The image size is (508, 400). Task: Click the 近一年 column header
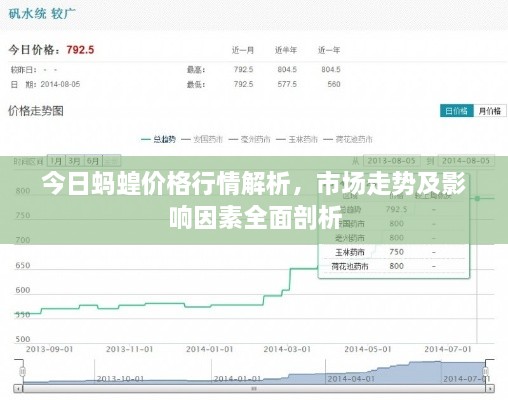[329, 50]
